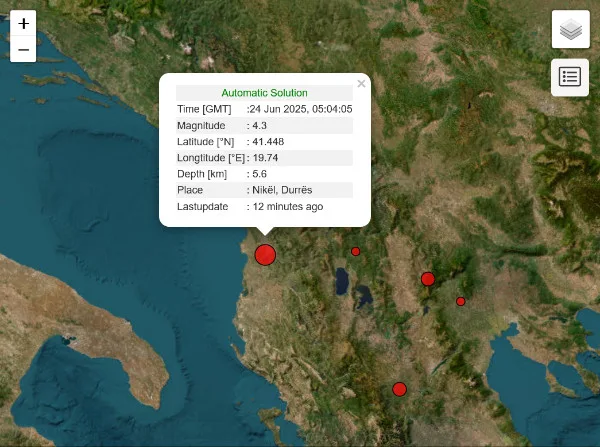Close the Automatic Solution popup

[361, 83]
